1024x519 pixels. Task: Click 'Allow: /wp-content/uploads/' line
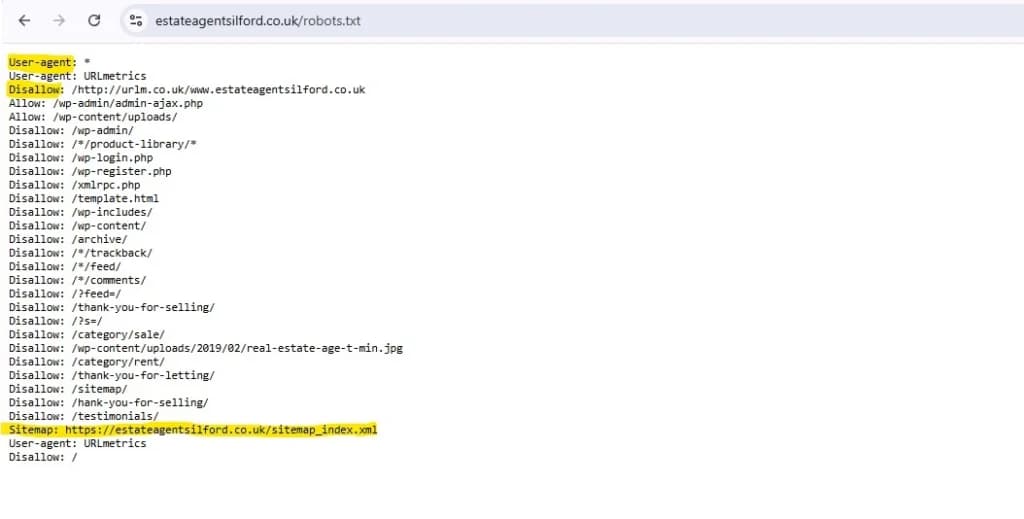tap(93, 117)
